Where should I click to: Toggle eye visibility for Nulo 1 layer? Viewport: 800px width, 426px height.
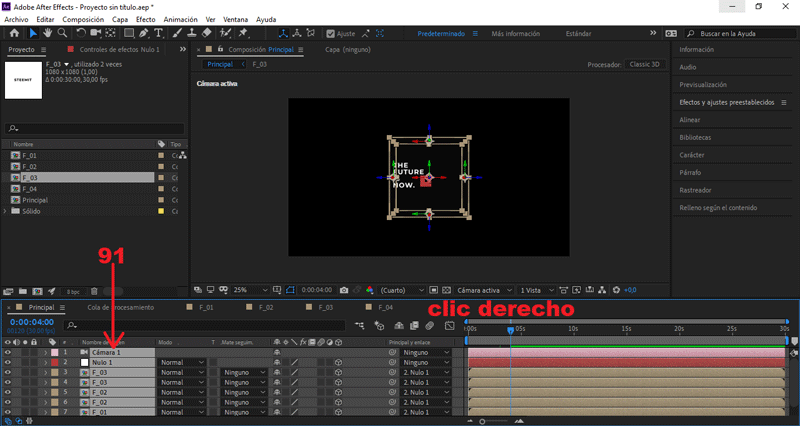click(x=8, y=362)
